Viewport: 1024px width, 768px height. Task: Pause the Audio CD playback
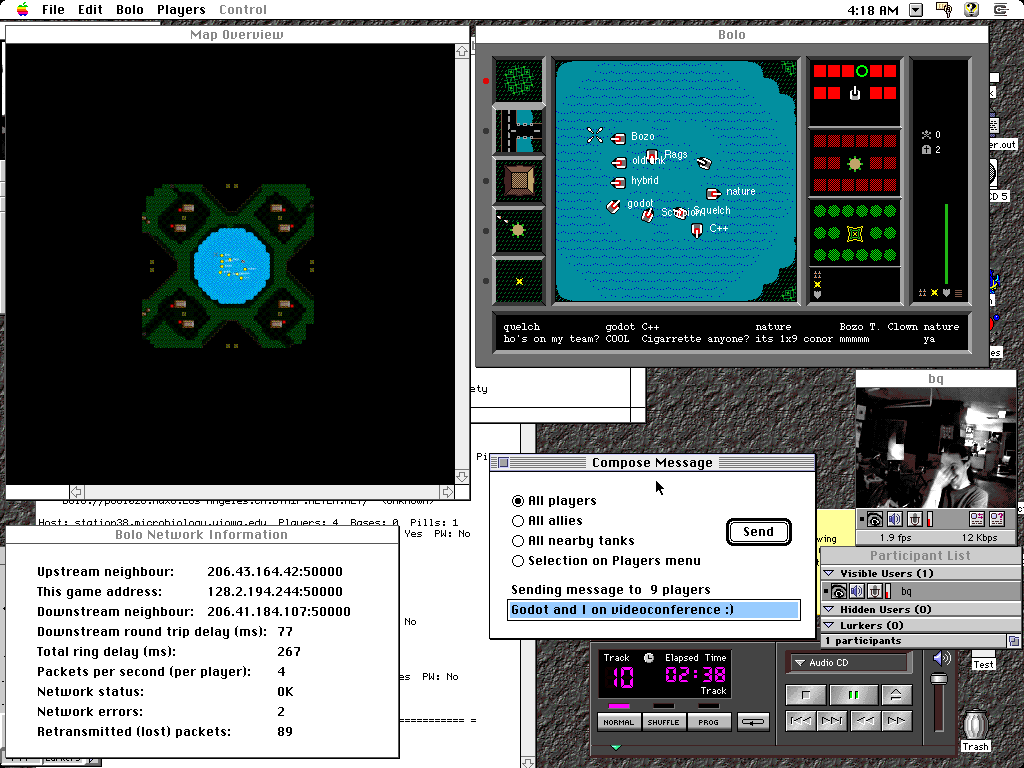tap(854, 695)
